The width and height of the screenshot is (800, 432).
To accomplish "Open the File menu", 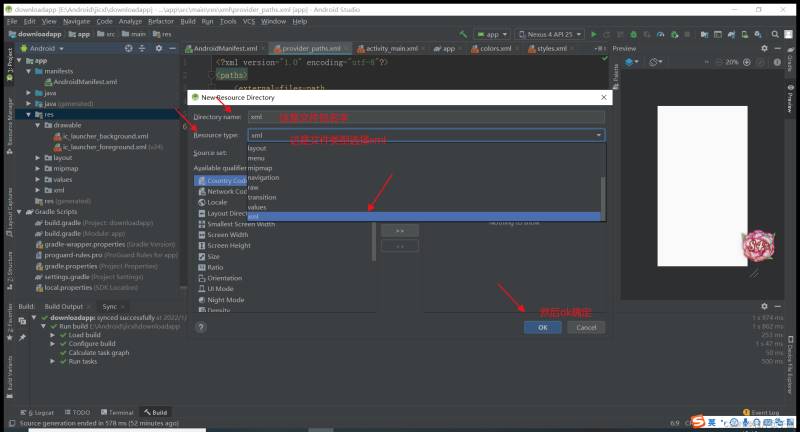I will tap(12, 21).
